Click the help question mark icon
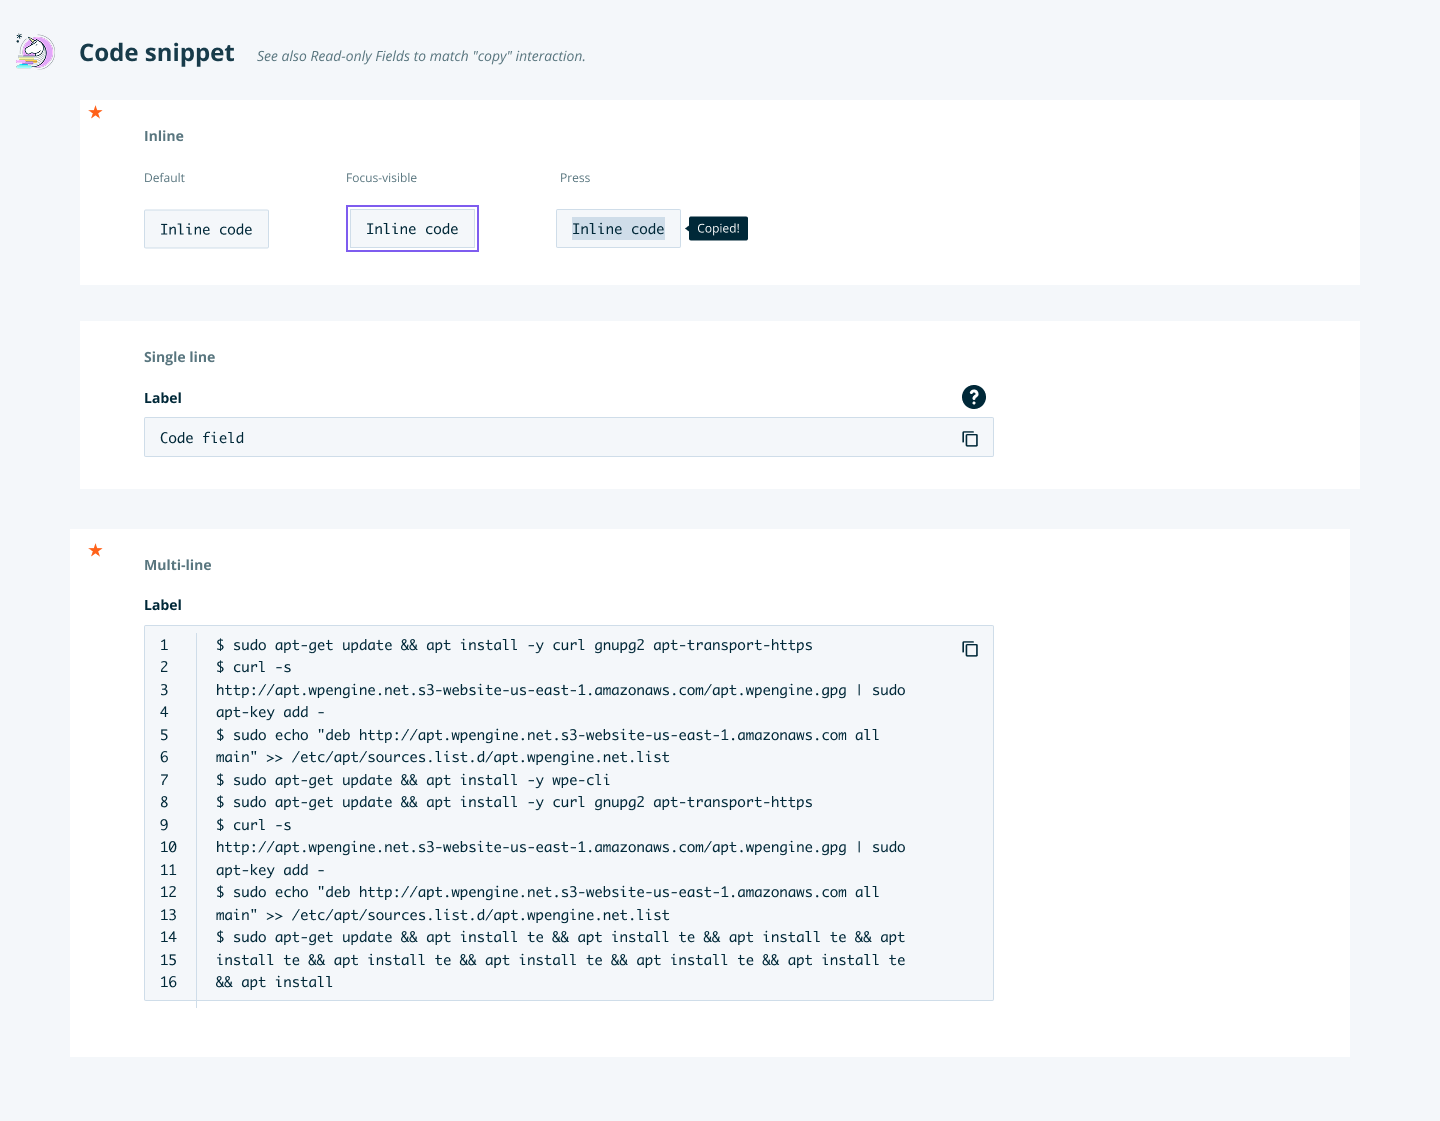The width and height of the screenshot is (1440, 1121). click(x=973, y=397)
